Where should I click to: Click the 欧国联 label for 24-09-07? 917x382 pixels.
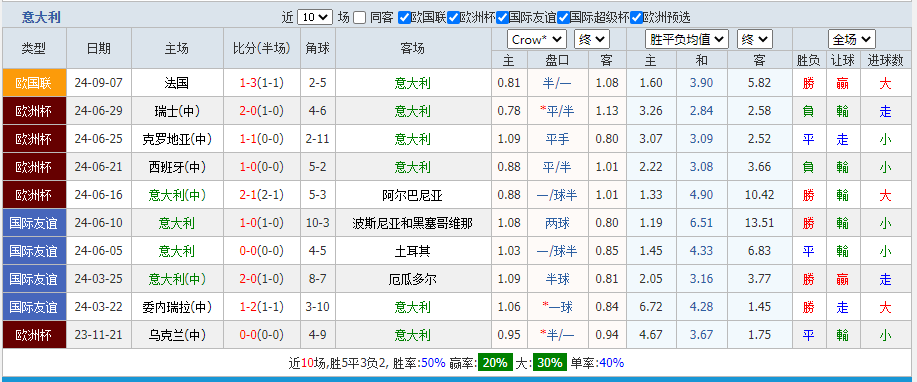[35, 83]
